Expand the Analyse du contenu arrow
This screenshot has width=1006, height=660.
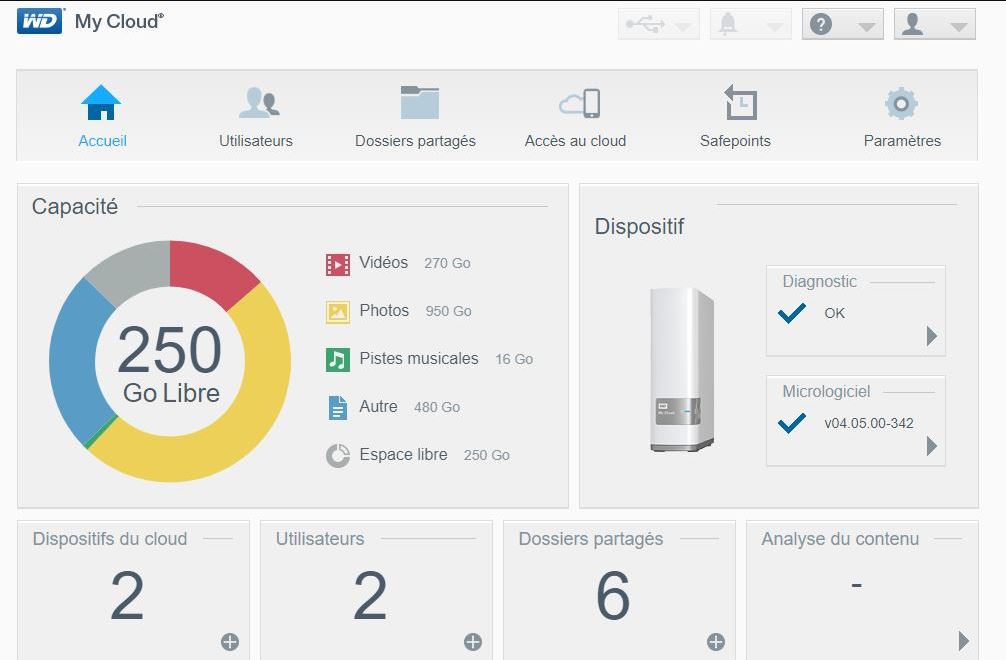pyautogui.click(x=963, y=640)
